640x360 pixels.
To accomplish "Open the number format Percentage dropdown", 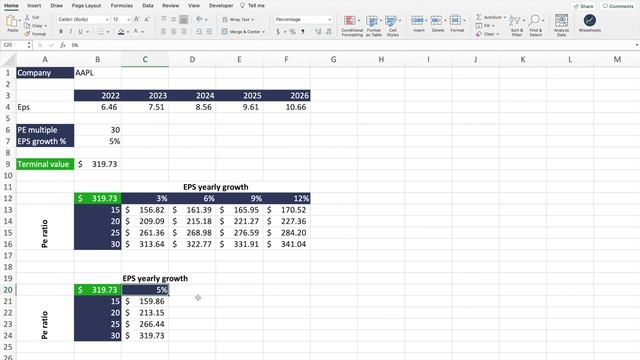I will tap(329, 20).
